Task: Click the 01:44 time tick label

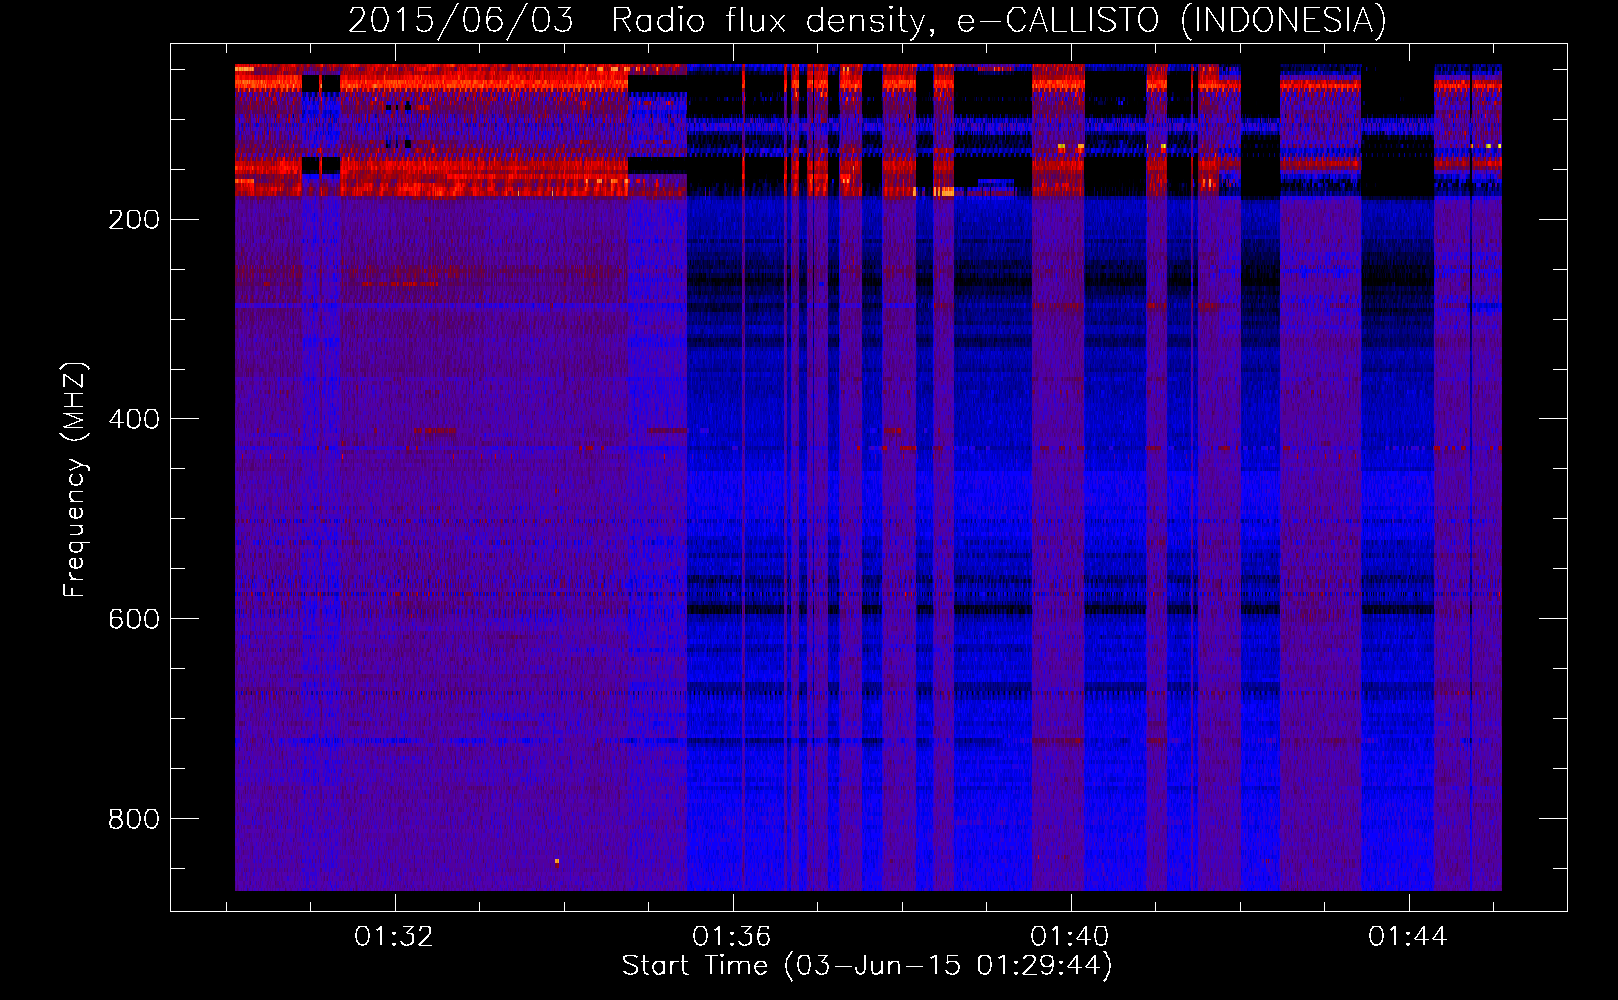Action: point(1408,937)
